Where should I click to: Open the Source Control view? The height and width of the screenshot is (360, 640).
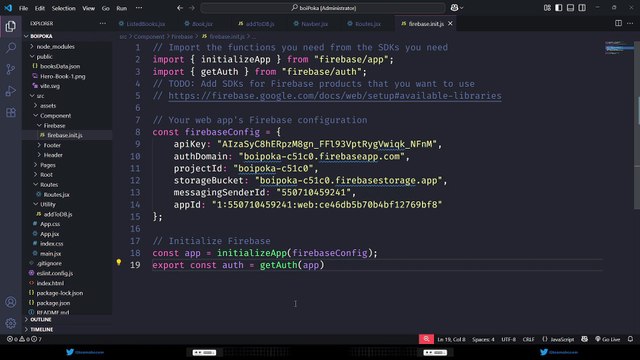pyautogui.click(x=11, y=69)
